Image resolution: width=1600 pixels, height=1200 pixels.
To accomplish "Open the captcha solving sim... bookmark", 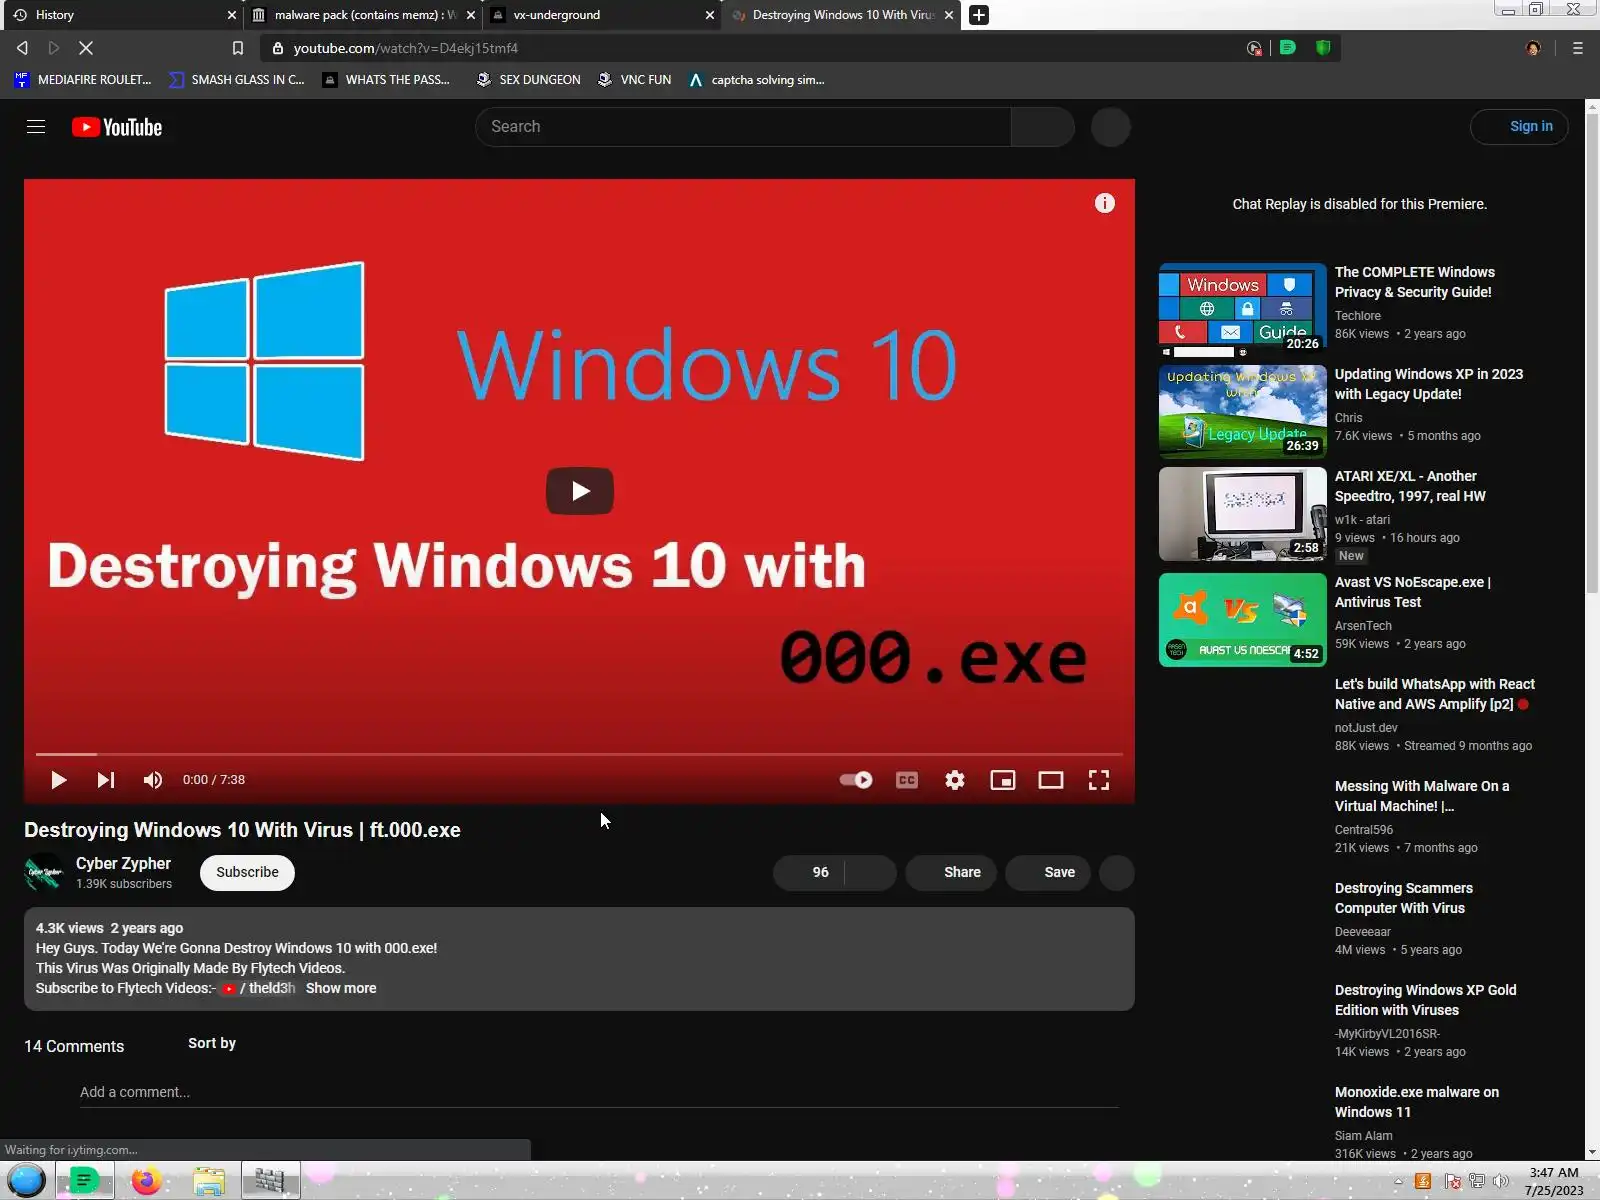I will point(757,80).
